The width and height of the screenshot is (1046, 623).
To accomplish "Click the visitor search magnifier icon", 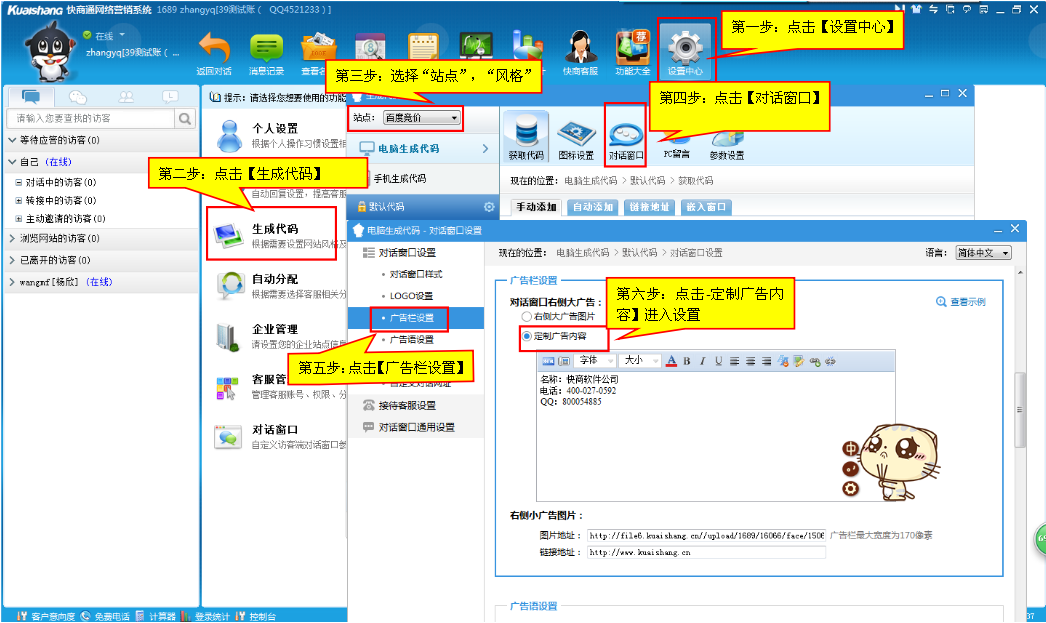I will [185, 119].
